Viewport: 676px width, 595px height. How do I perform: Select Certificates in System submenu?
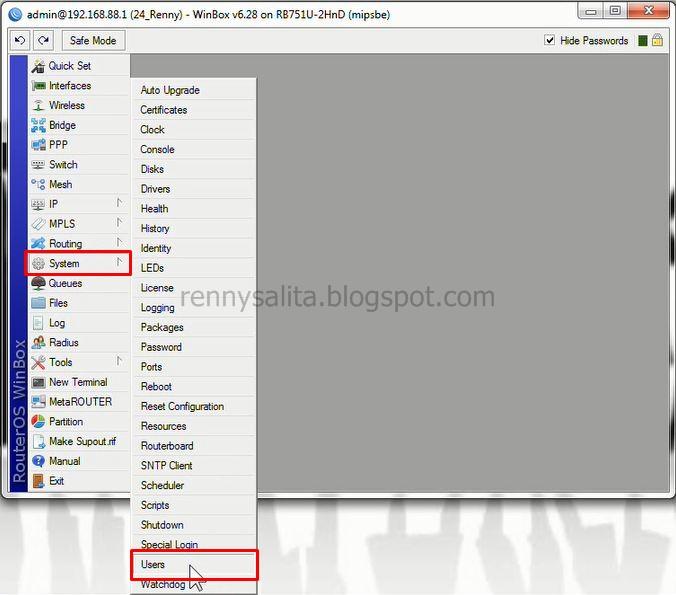[194, 110]
